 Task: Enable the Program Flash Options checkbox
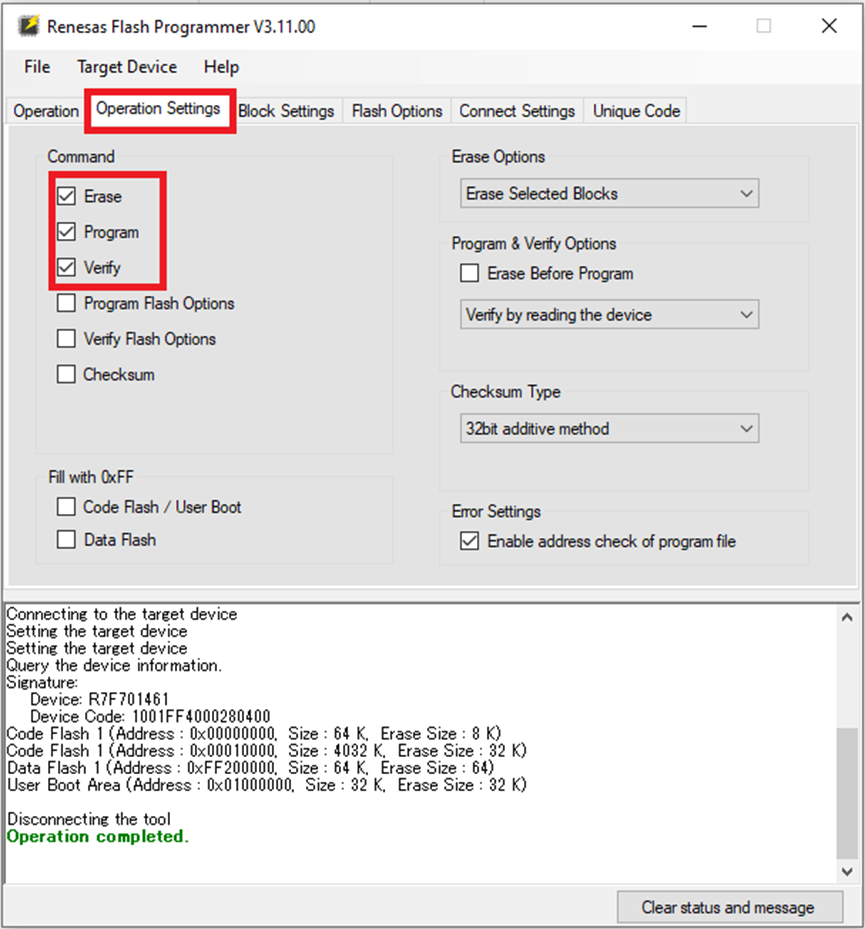[66, 303]
